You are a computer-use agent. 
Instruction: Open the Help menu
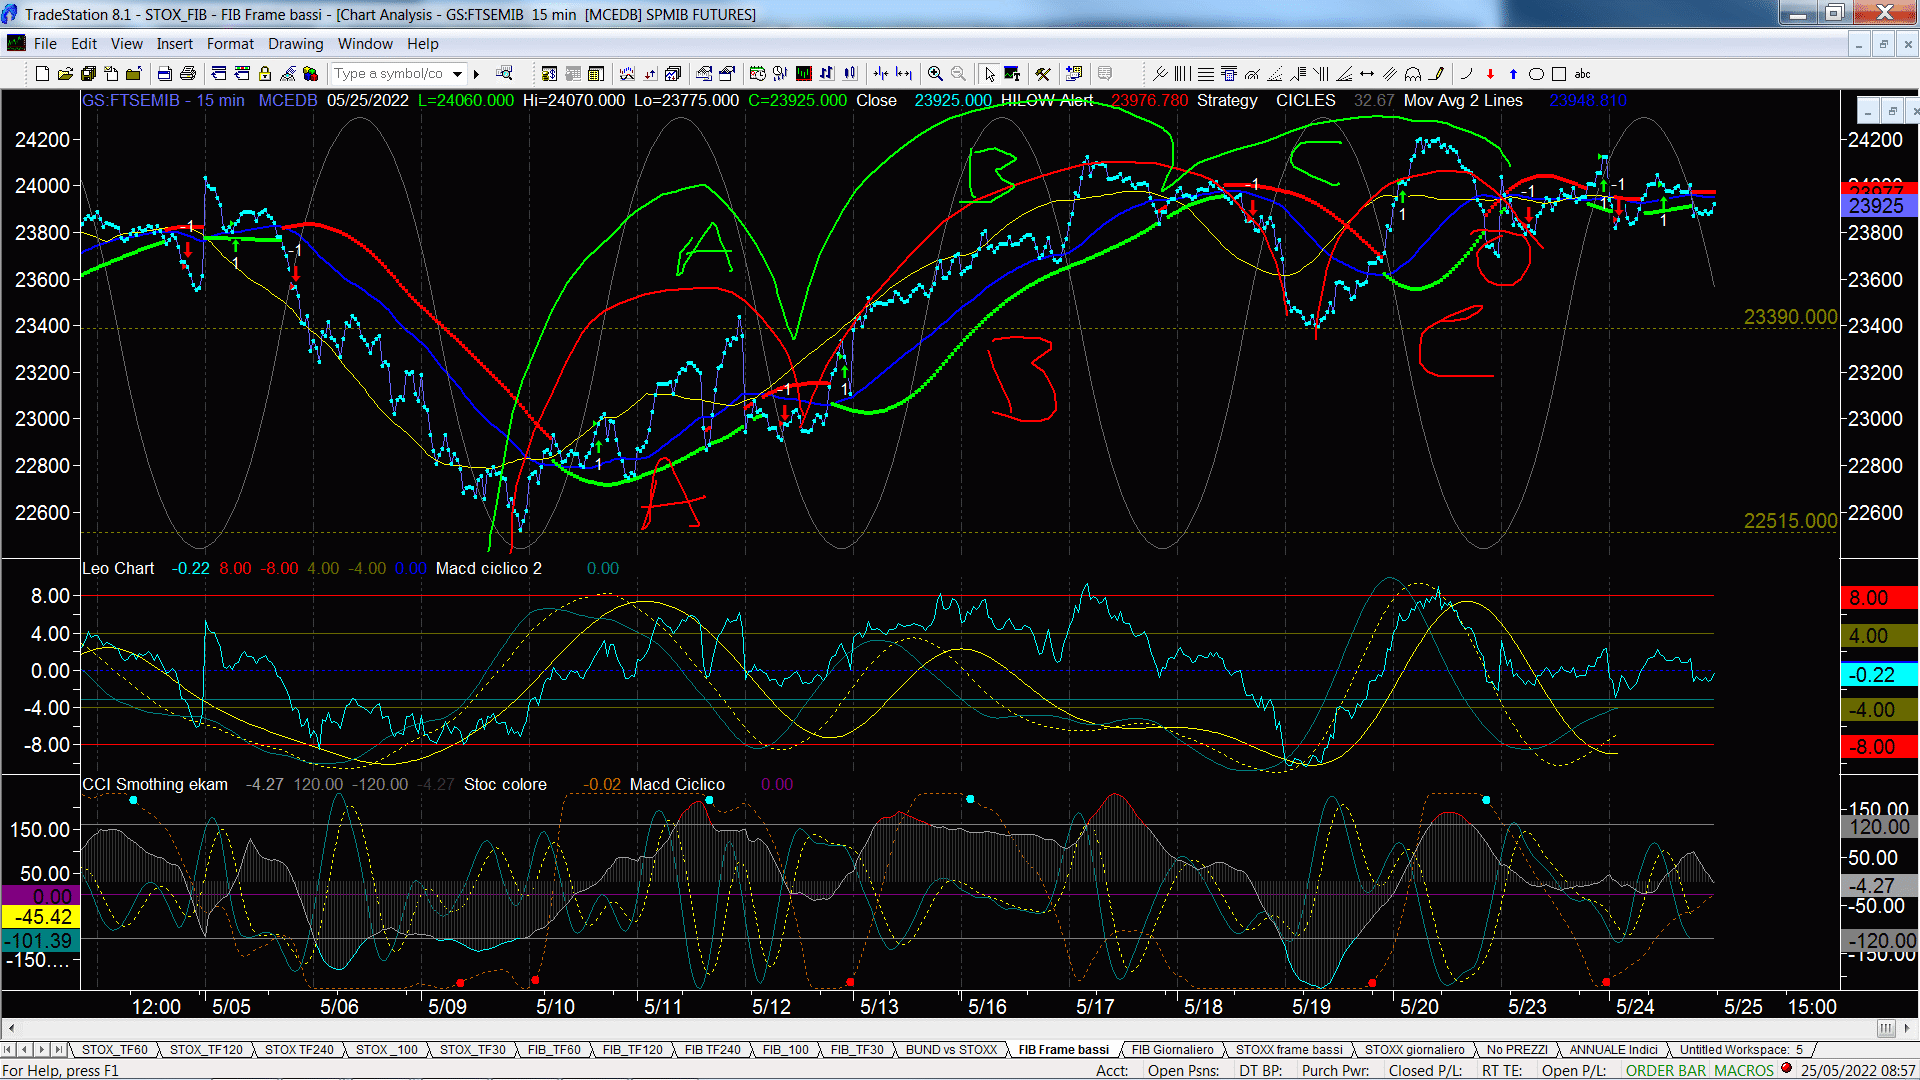point(423,44)
